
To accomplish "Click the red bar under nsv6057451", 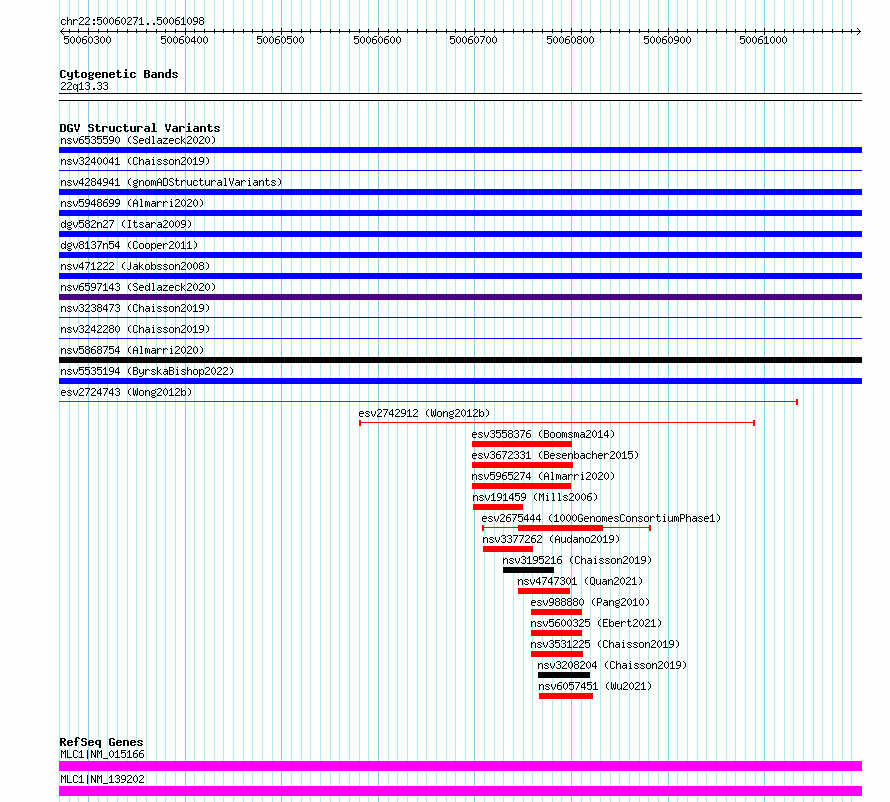I will 566,696.
